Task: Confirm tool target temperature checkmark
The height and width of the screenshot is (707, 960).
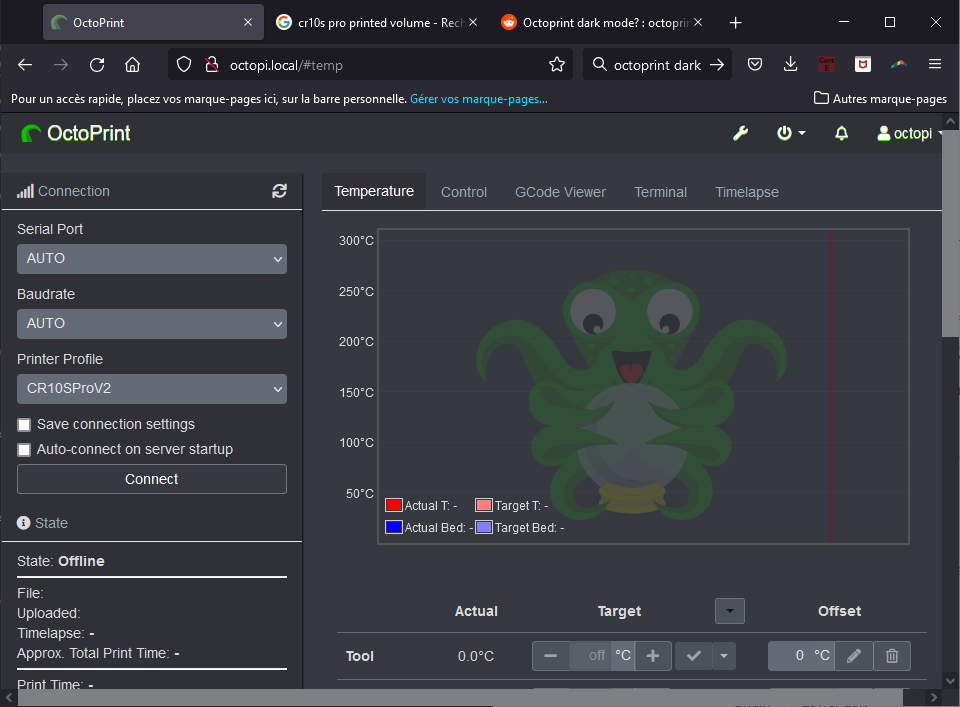Action: [x=694, y=656]
